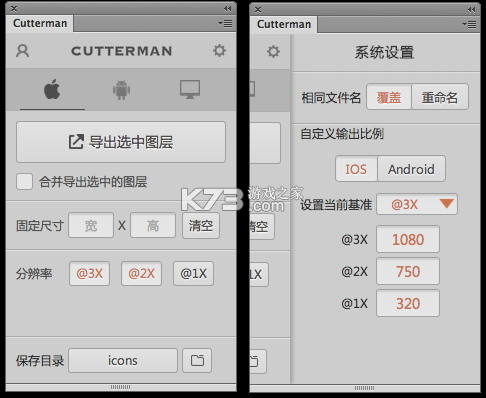486x398 pixels.
Task: Click the gear icon in right settings panel
Action: click(273, 52)
